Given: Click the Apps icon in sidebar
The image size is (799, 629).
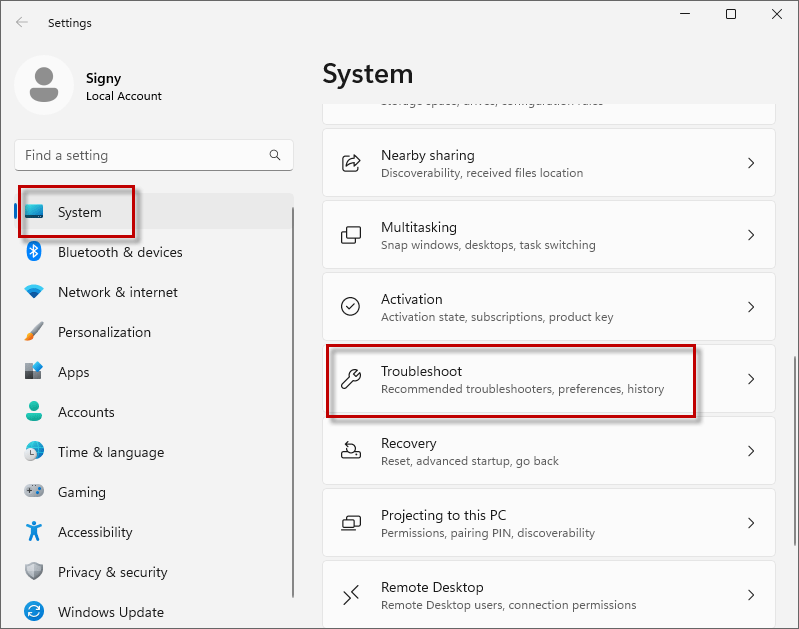Looking at the screenshot, I should [34, 371].
